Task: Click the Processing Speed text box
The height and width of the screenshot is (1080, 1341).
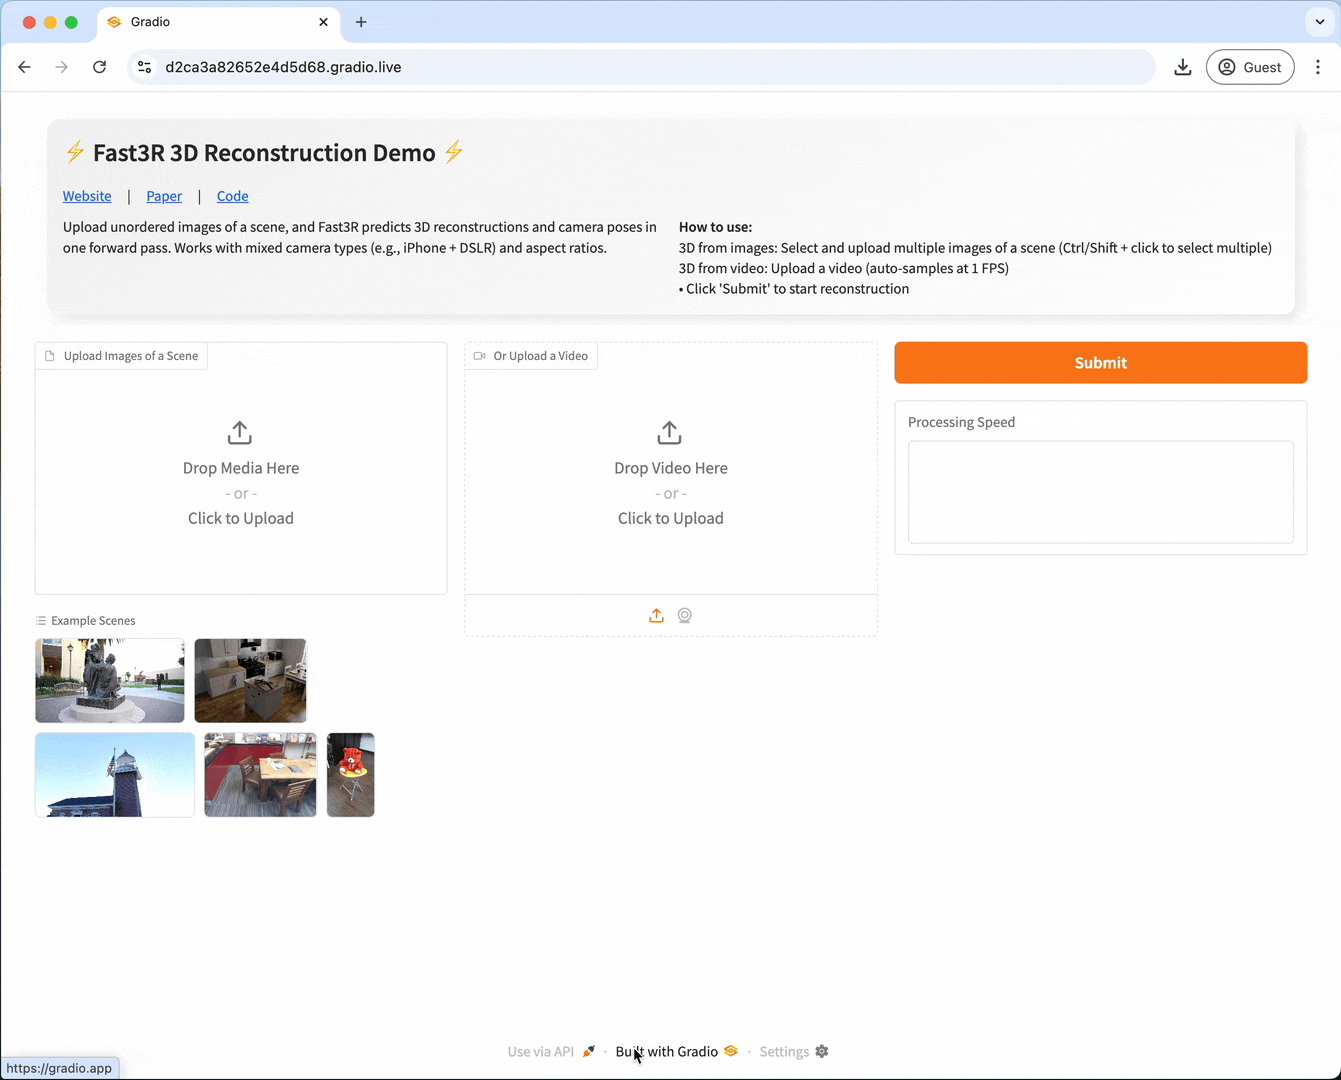Action: point(1100,492)
